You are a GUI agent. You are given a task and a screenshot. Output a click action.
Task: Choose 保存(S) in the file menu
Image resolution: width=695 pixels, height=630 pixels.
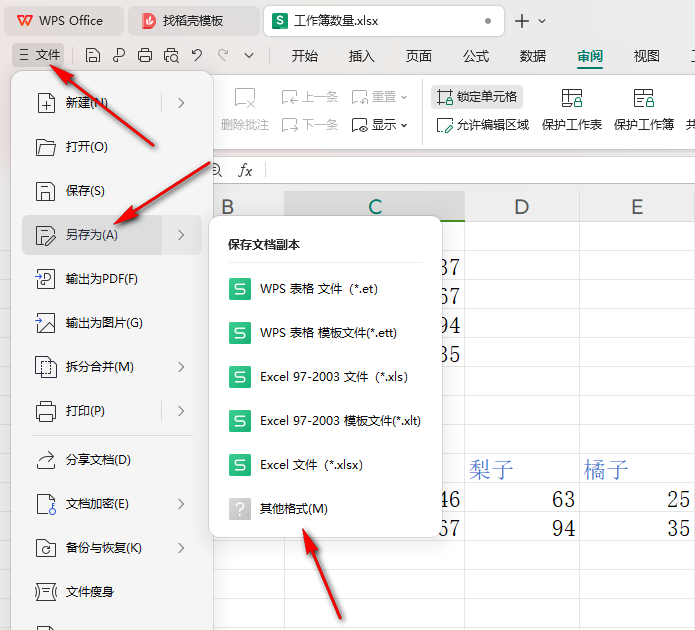point(112,191)
